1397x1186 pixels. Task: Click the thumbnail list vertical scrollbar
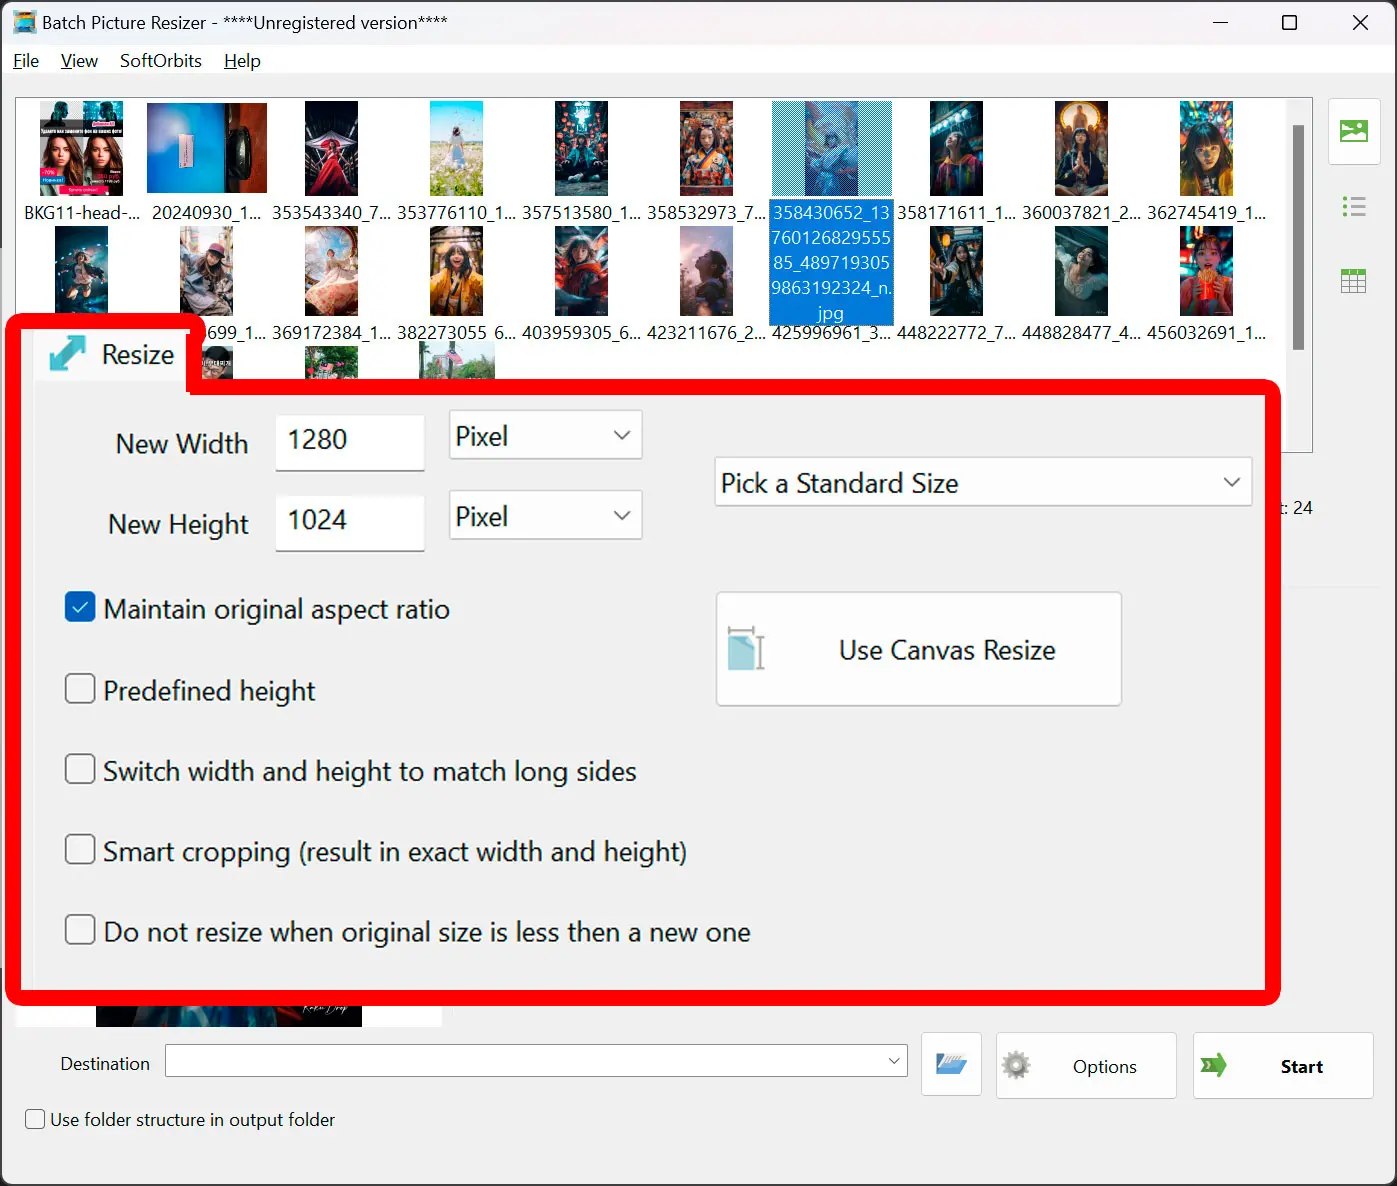(x=1298, y=237)
